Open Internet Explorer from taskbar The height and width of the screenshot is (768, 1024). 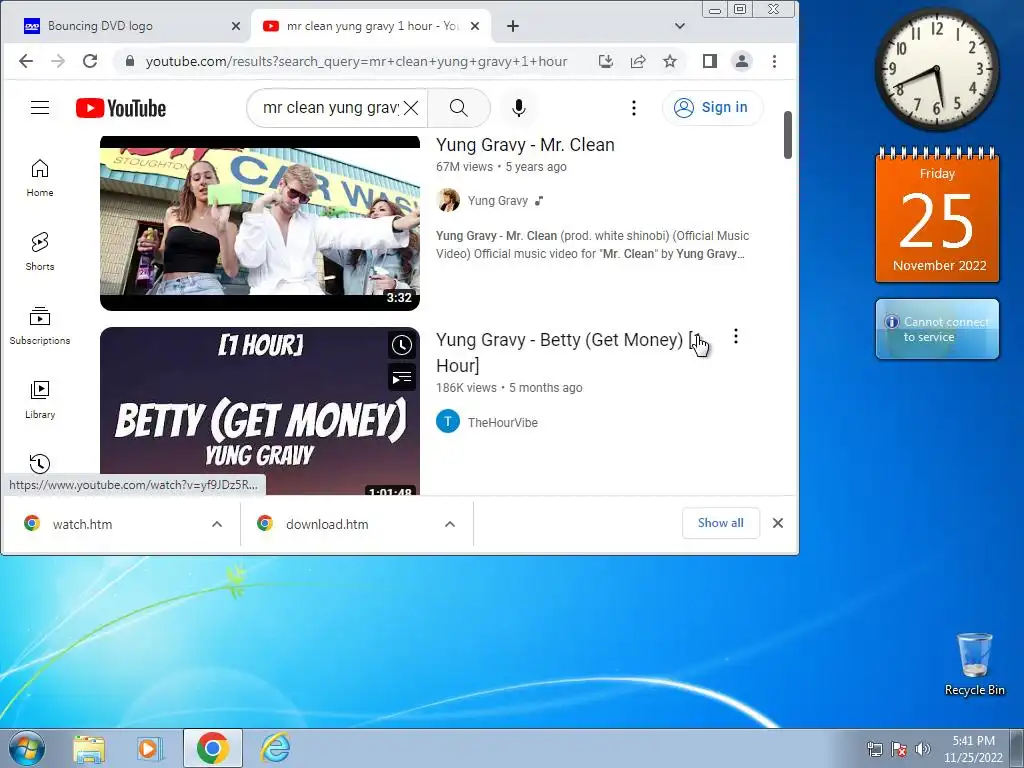pos(275,748)
